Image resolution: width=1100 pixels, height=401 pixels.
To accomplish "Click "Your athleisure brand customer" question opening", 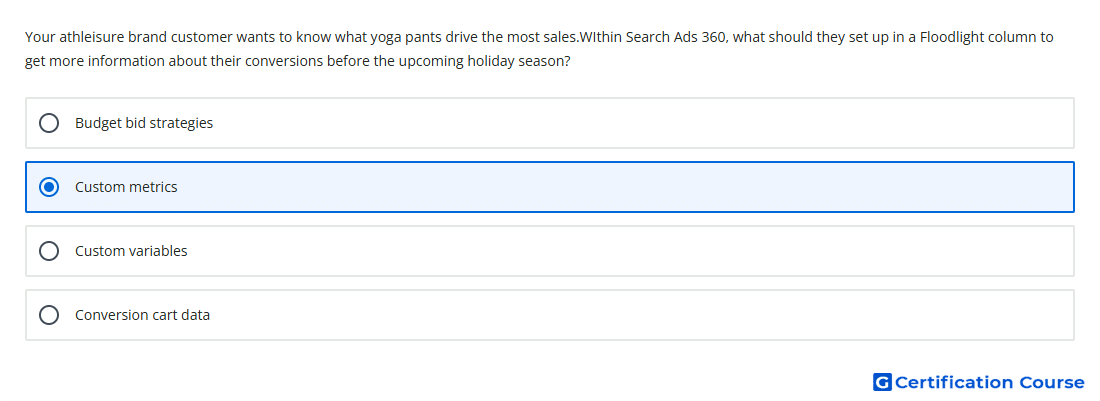I will pyautogui.click(x=128, y=37).
